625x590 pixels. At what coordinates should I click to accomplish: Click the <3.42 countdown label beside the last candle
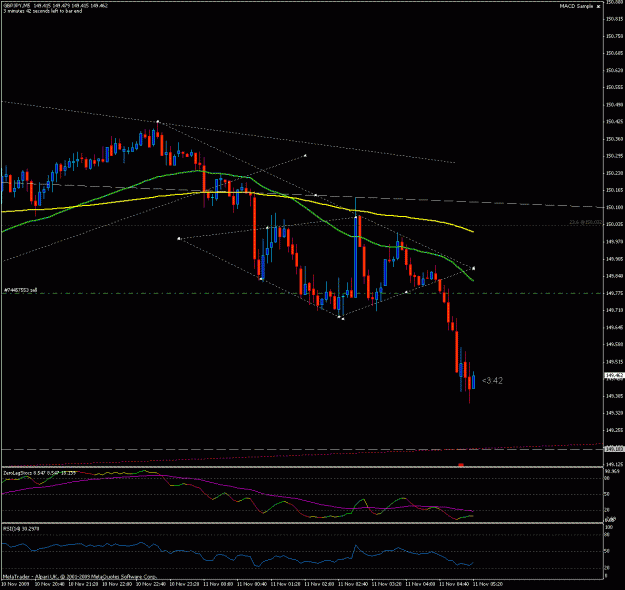coord(492,381)
